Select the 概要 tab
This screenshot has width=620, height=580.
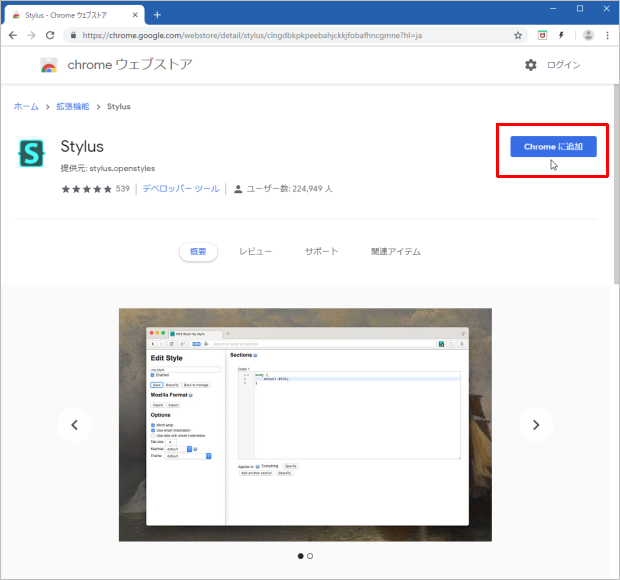click(x=198, y=251)
